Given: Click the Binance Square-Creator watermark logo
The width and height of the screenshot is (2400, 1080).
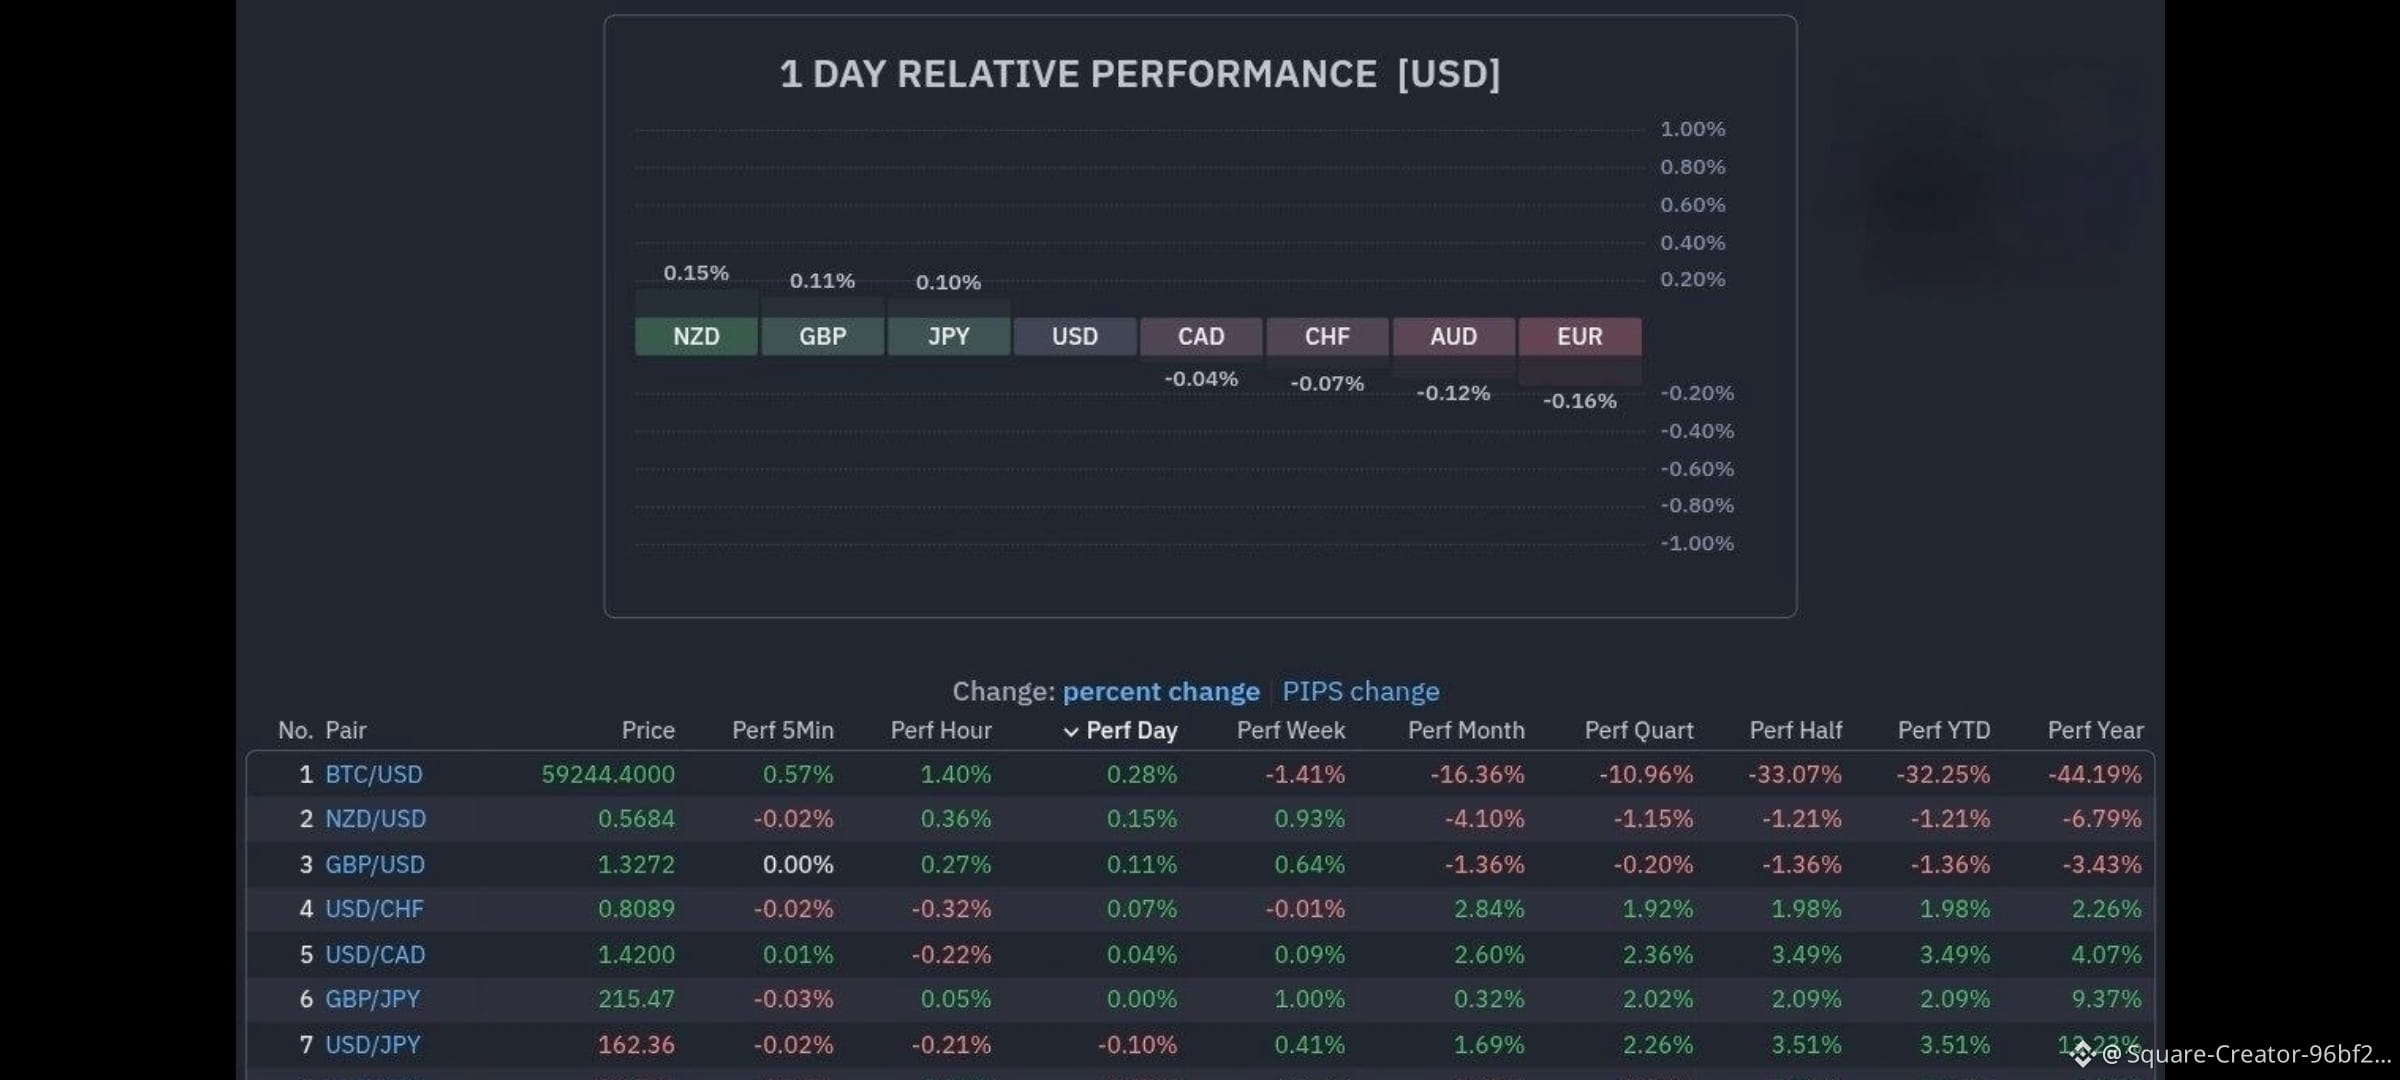Looking at the screenshot, I should click(2082, 1053).
